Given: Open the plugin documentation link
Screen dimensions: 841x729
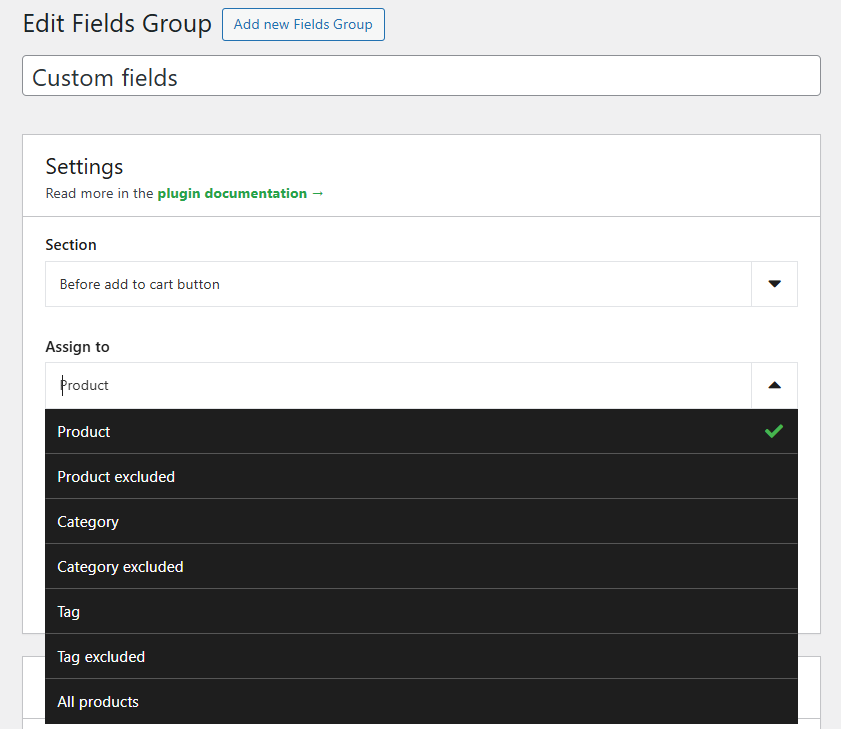Looking at the screenshot, I should [232, 193].
